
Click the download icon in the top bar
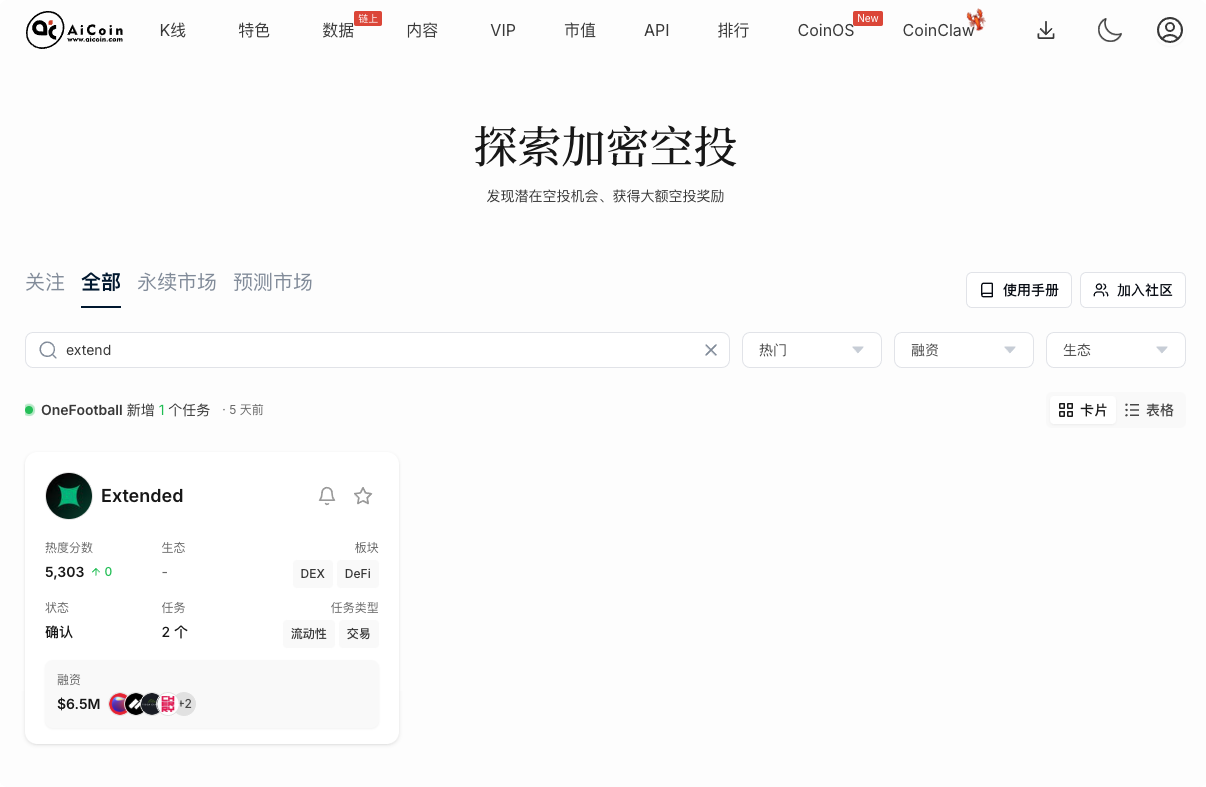click(x=1046, y=30)
